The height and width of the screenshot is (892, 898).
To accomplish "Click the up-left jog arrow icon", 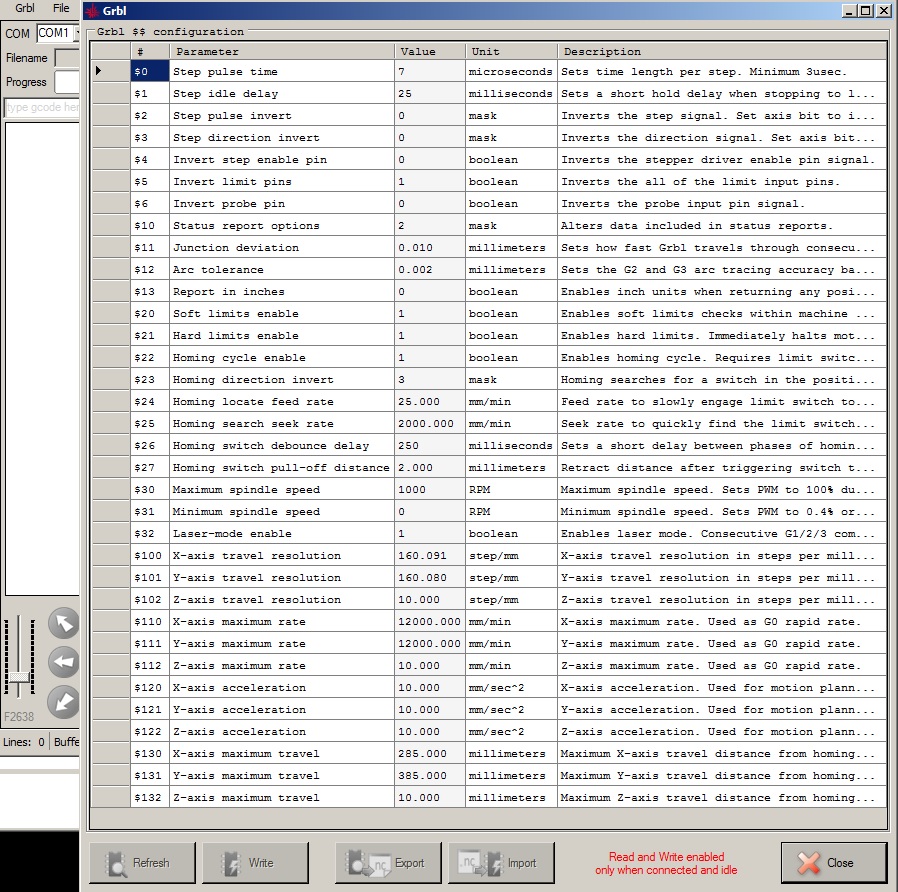I will [64, 623].
